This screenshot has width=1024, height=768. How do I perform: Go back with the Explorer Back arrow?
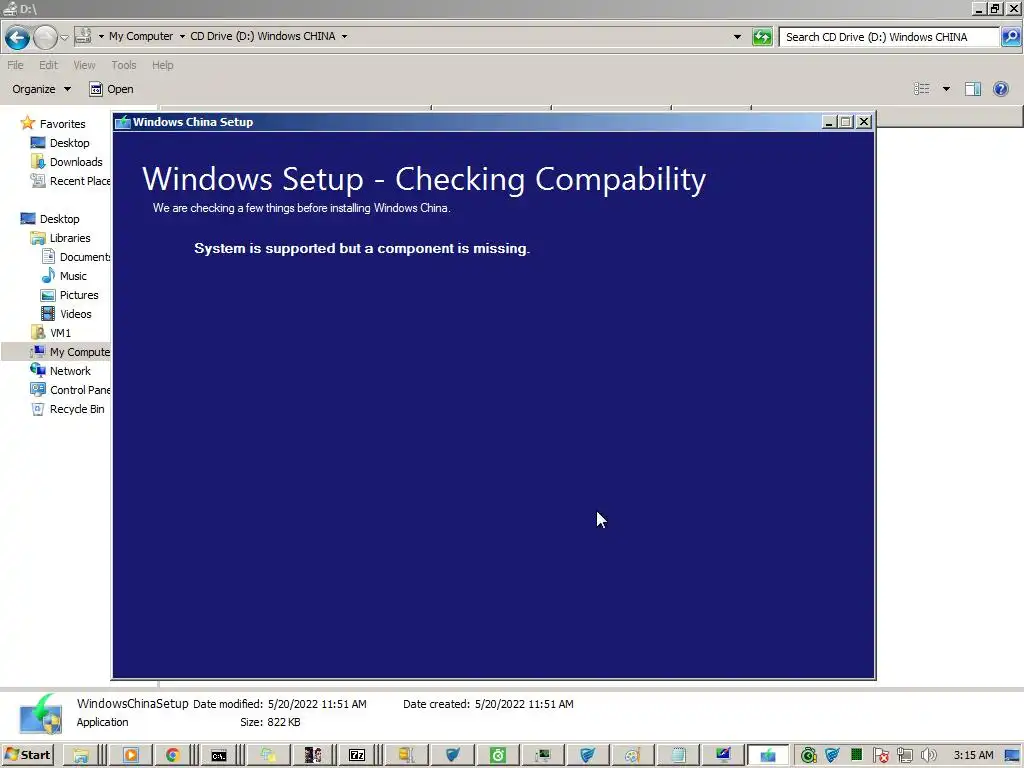click(x=18, y=37)
